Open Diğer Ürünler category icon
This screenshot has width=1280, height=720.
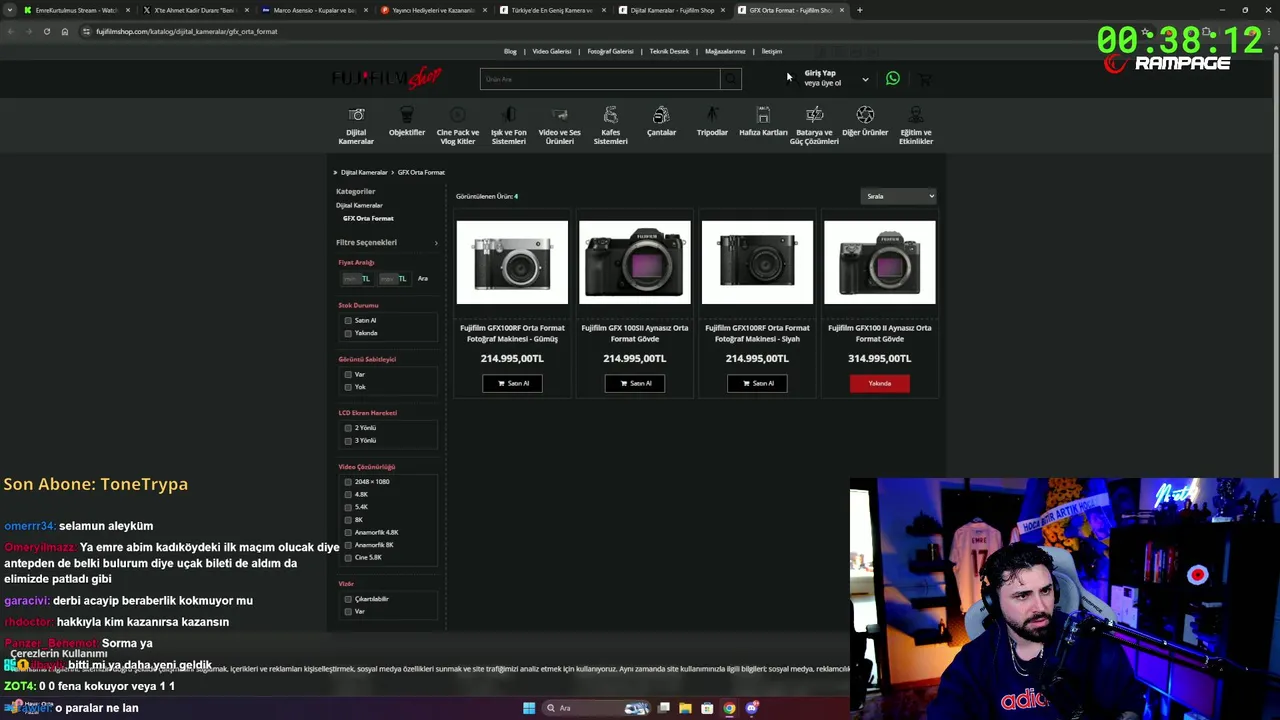click(865, 115)
